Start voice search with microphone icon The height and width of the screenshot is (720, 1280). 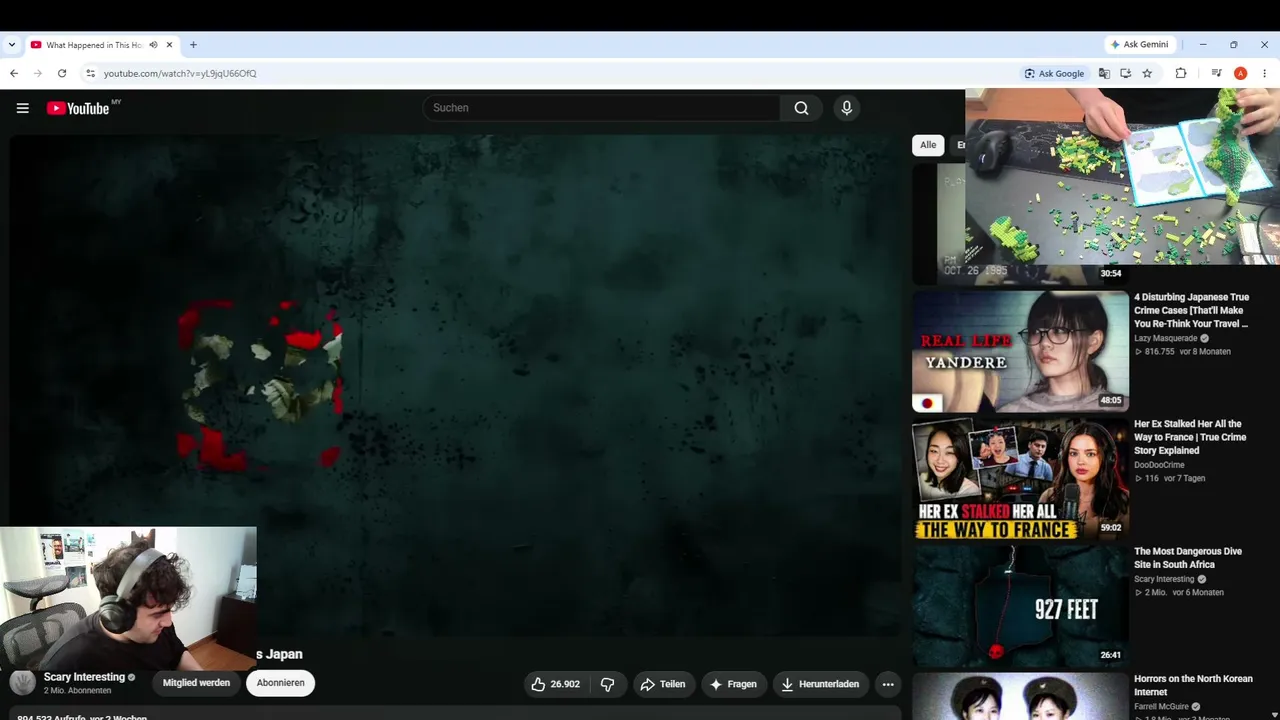847,108
